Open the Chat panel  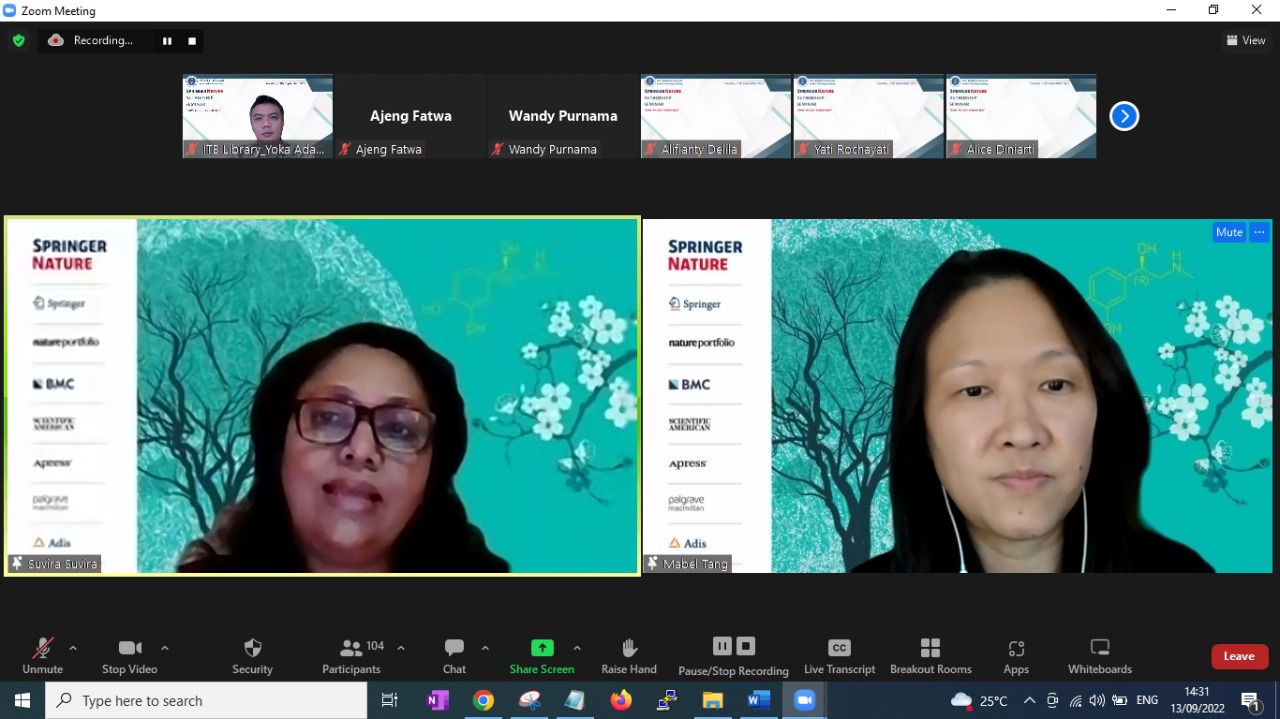454,655
